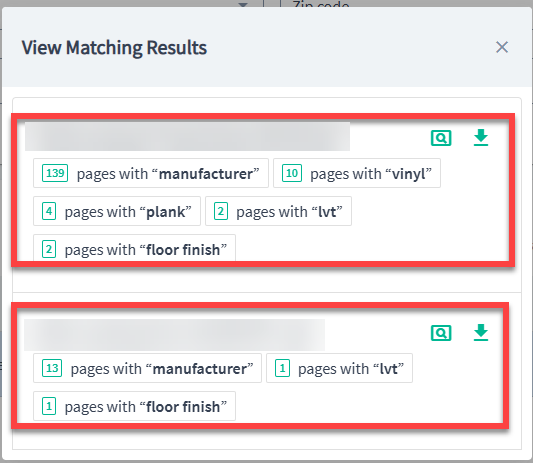Open 13 pages with "manufacturer"
The height and width of the screenshot is (463, 533).
click(x=148, y=368)
